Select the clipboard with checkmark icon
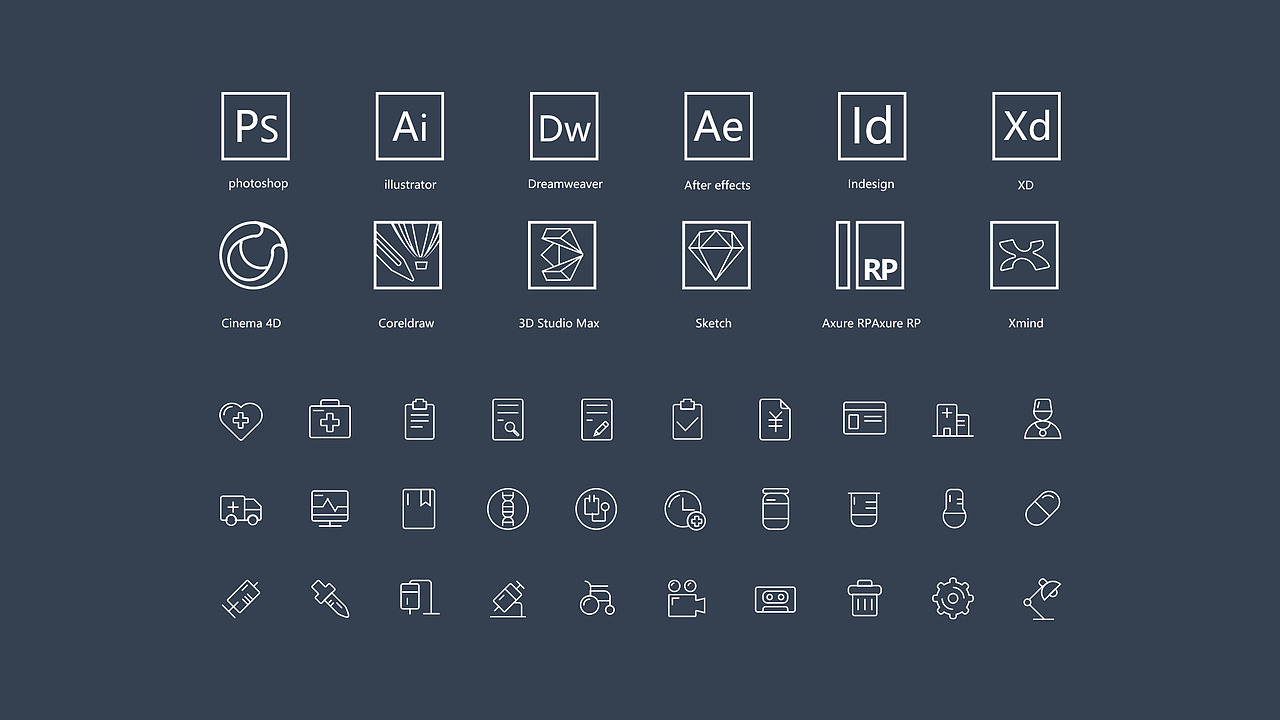The image size is (1280, 720). [x=687, y=420]
